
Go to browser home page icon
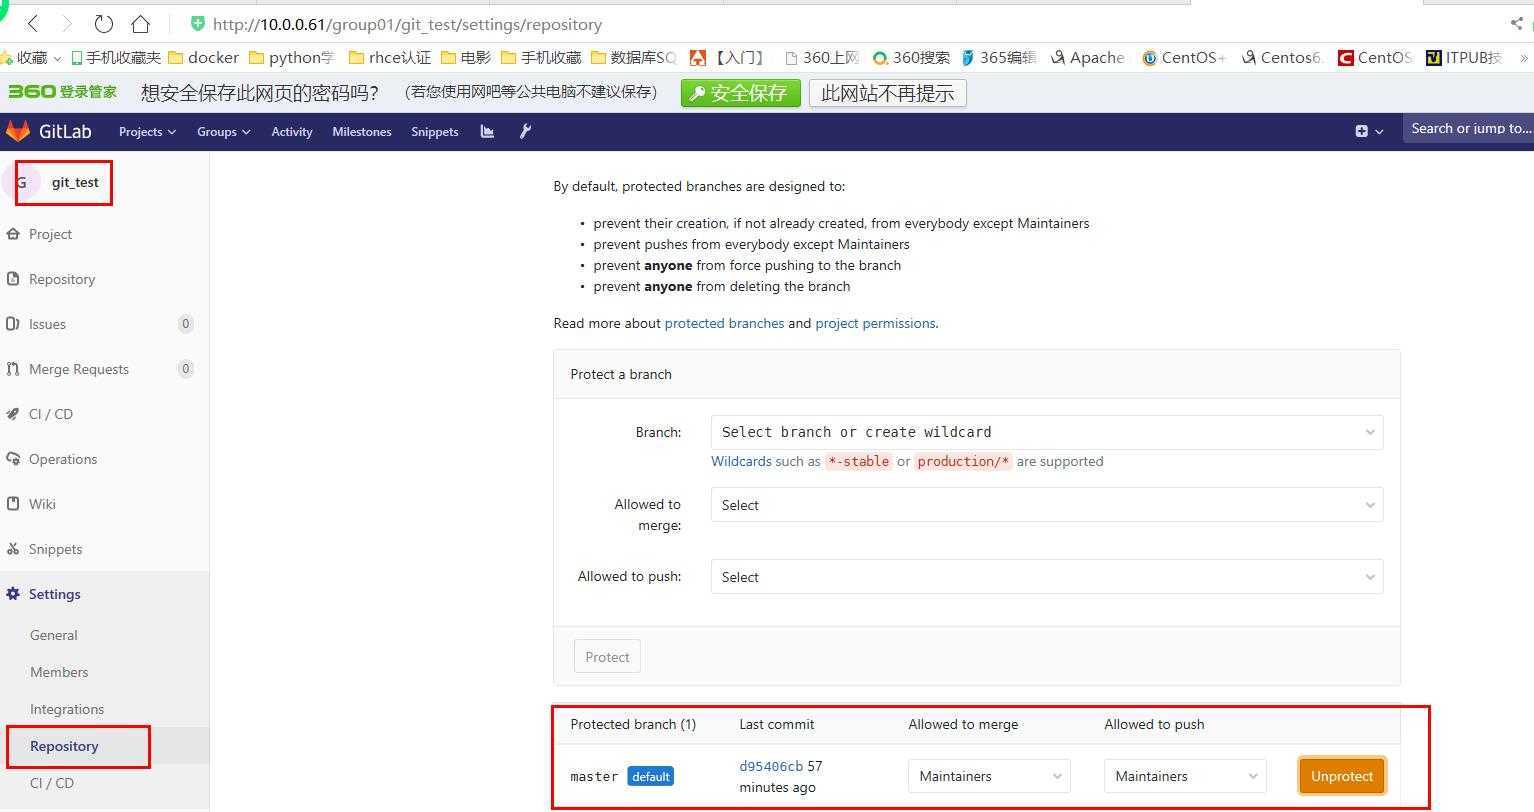[141, 23]
